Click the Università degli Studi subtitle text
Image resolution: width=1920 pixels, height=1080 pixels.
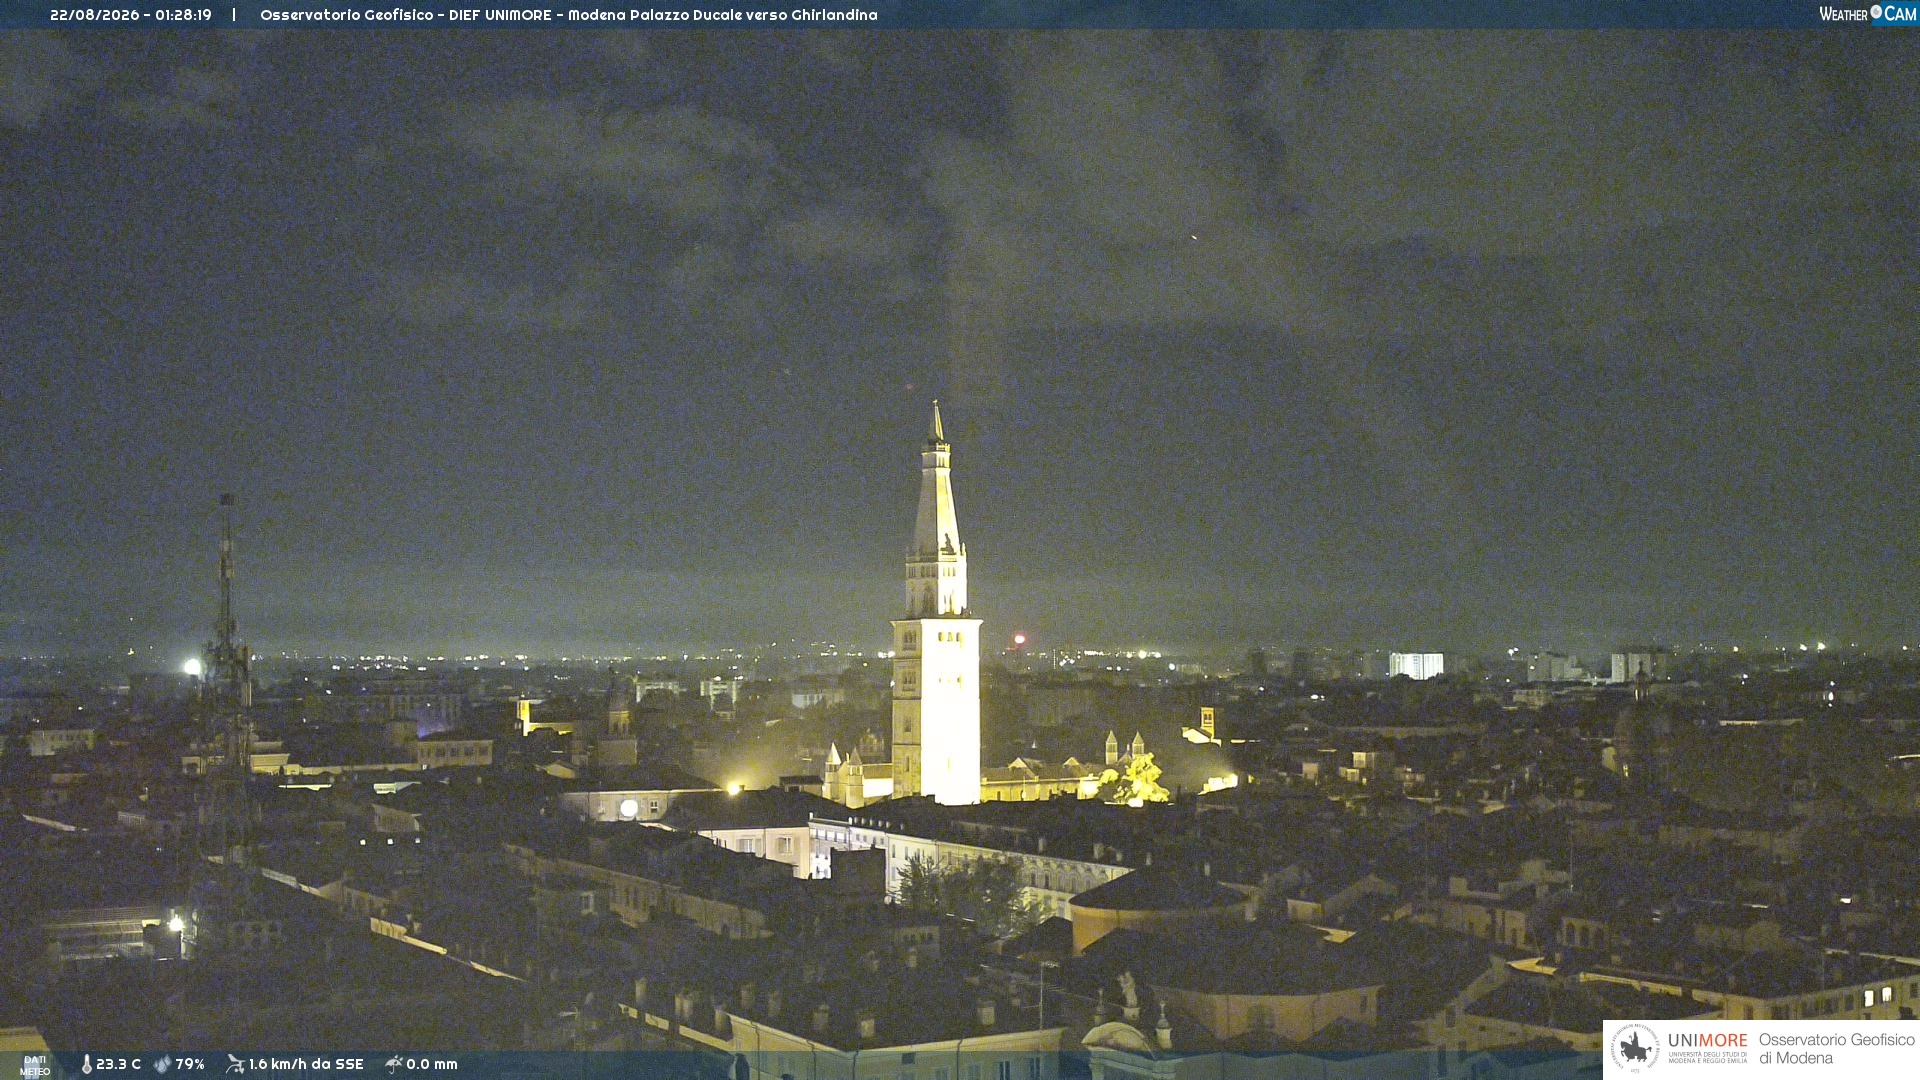(x=1708, y=1057)
